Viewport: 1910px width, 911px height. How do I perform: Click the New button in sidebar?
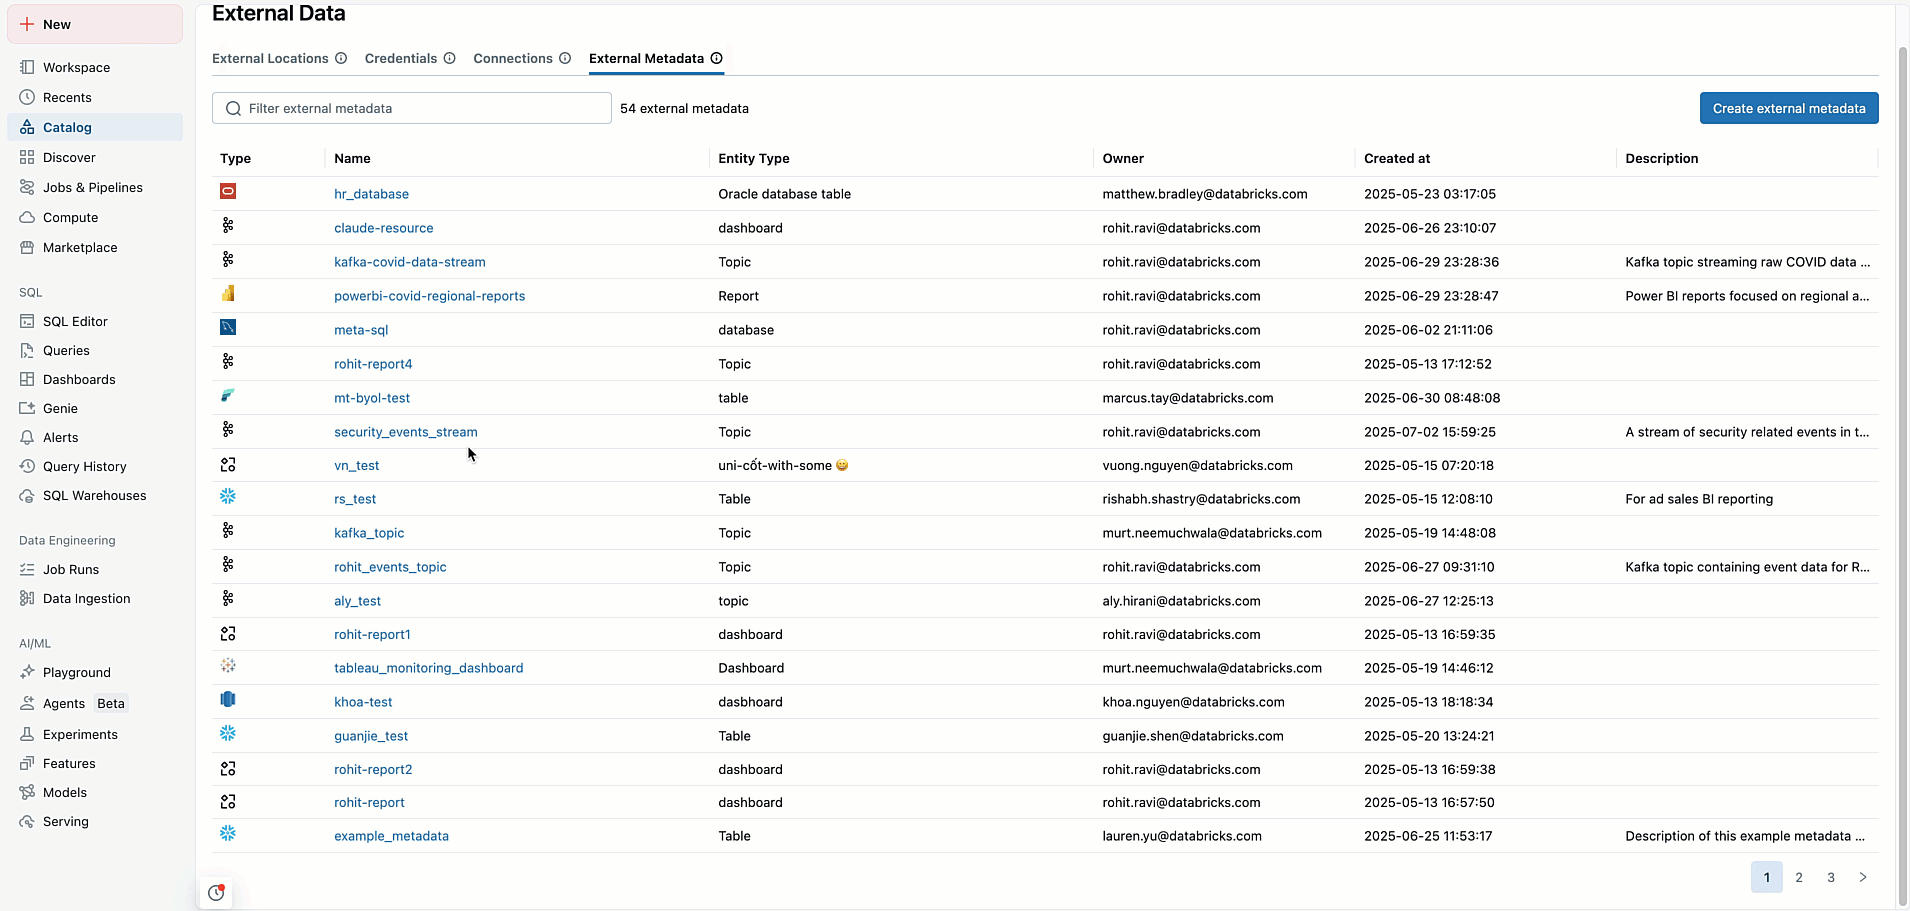(x=95, y=24)
